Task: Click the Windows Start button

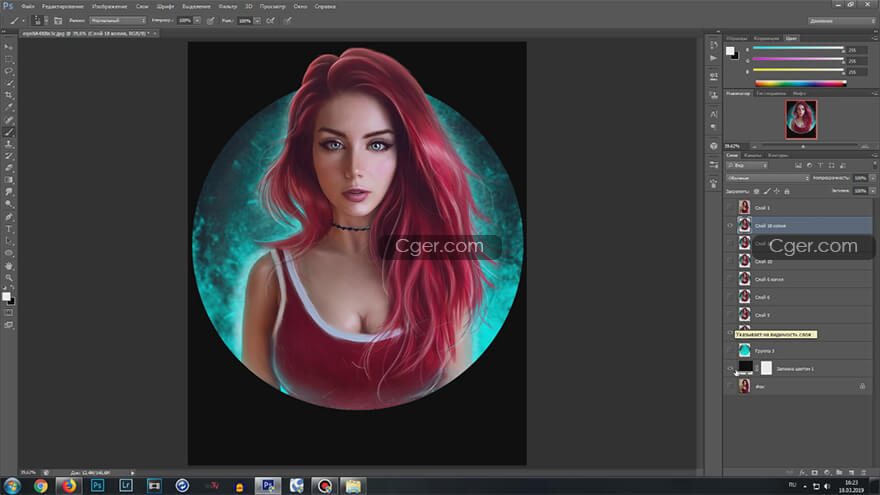Action: click(x=12, y=485)
